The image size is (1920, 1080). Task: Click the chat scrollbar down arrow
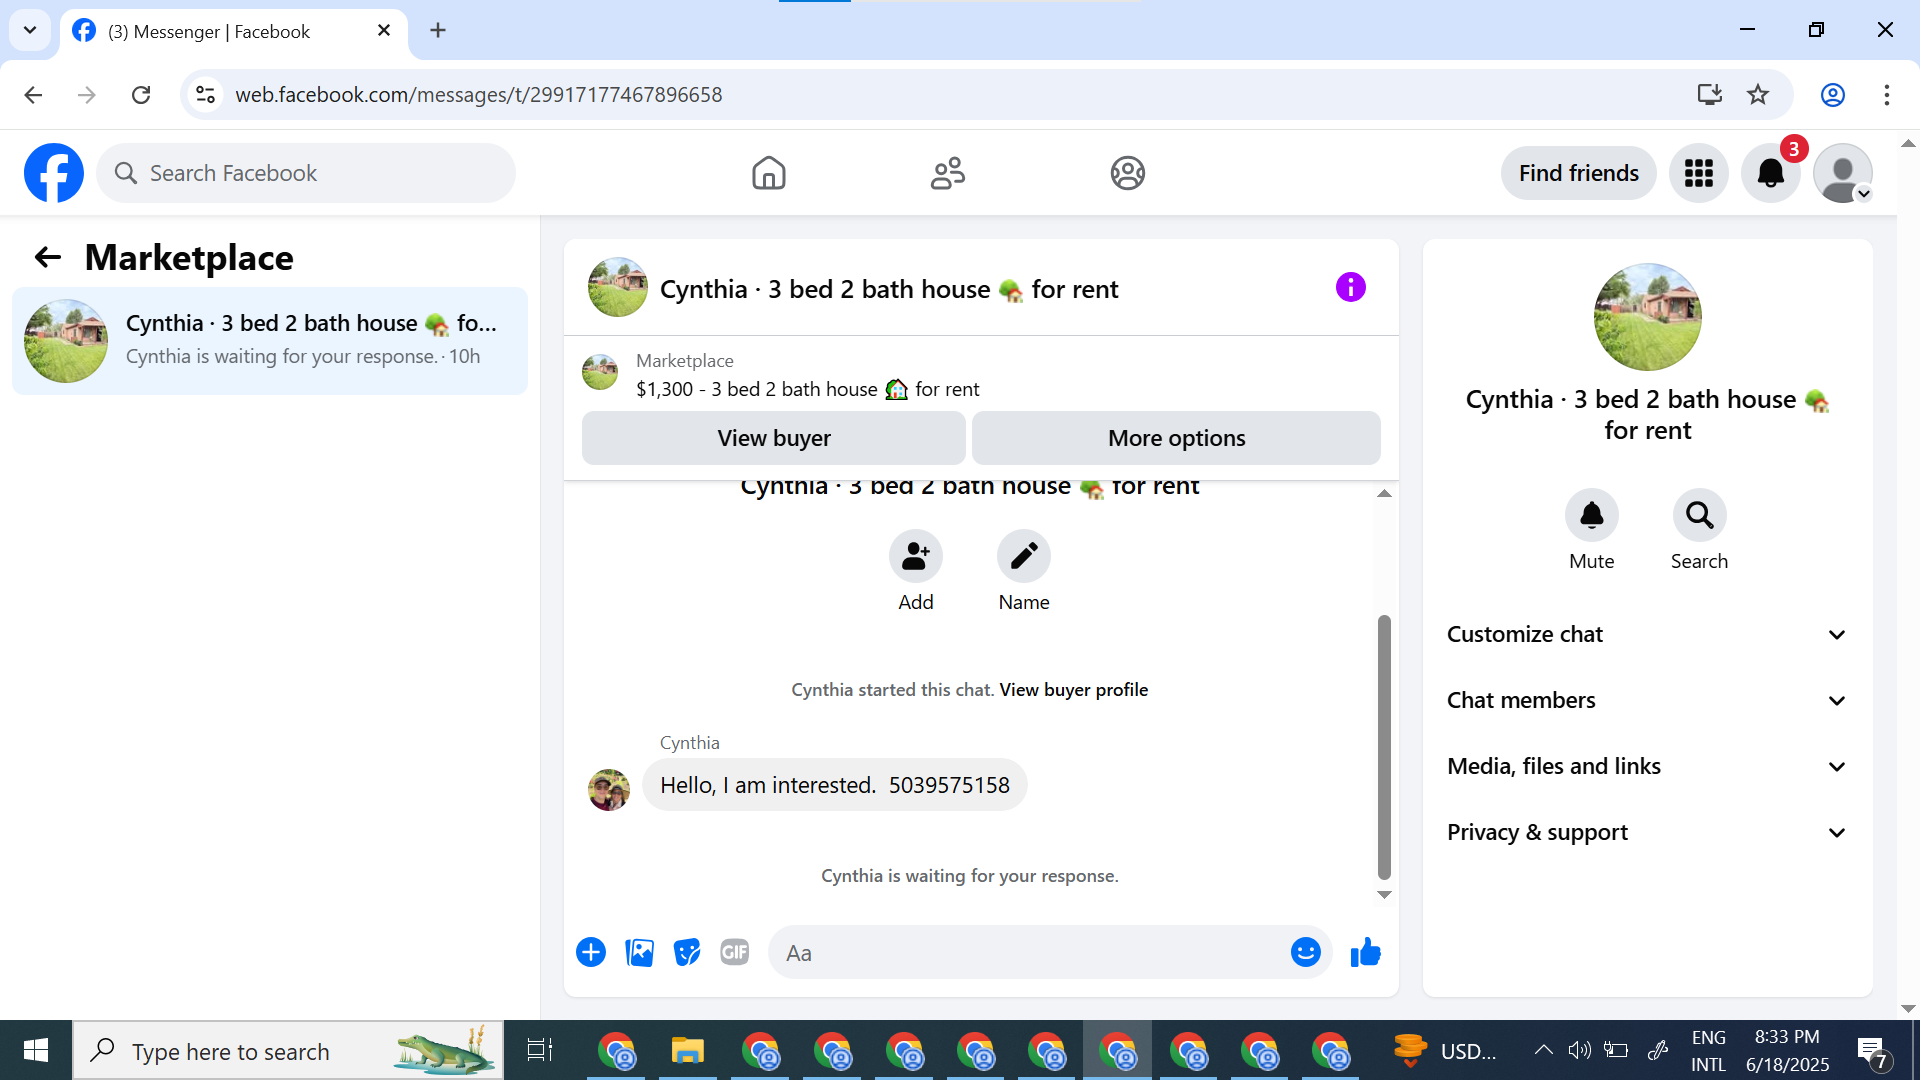point(1384,895)
